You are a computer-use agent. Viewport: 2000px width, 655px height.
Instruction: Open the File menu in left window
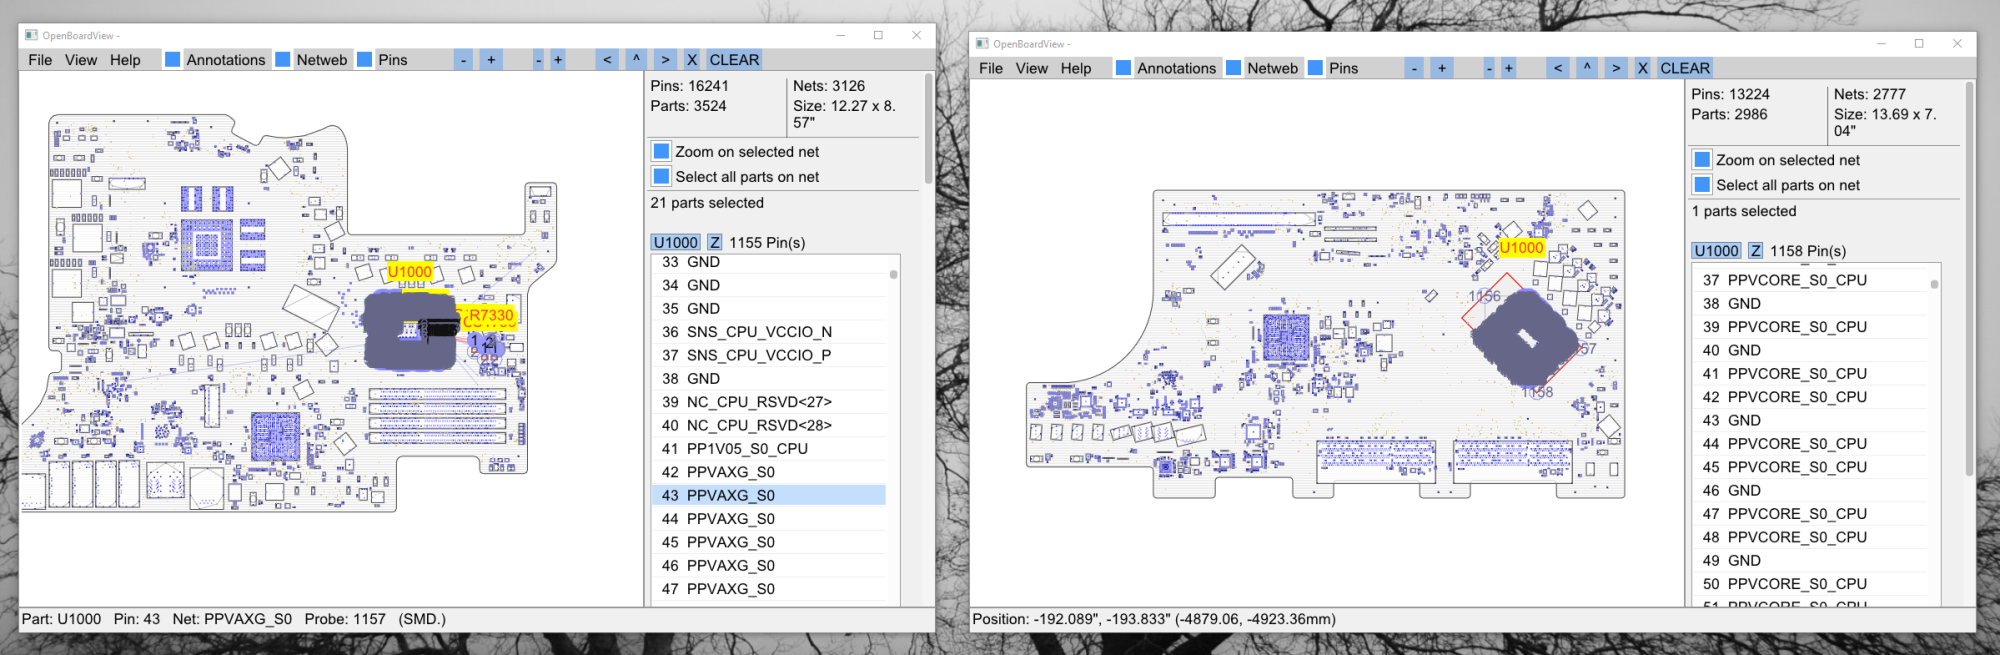(x=40, y=60)
